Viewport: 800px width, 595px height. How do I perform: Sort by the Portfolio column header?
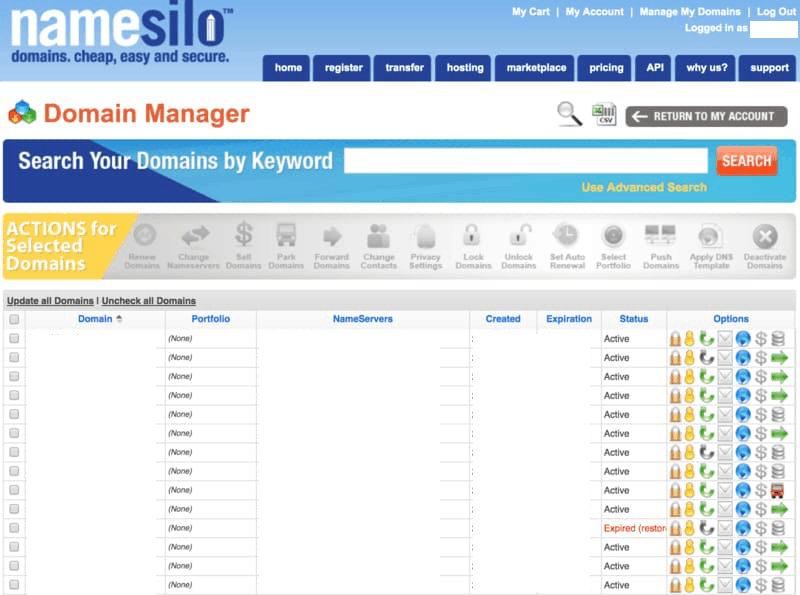coord(211,319)
